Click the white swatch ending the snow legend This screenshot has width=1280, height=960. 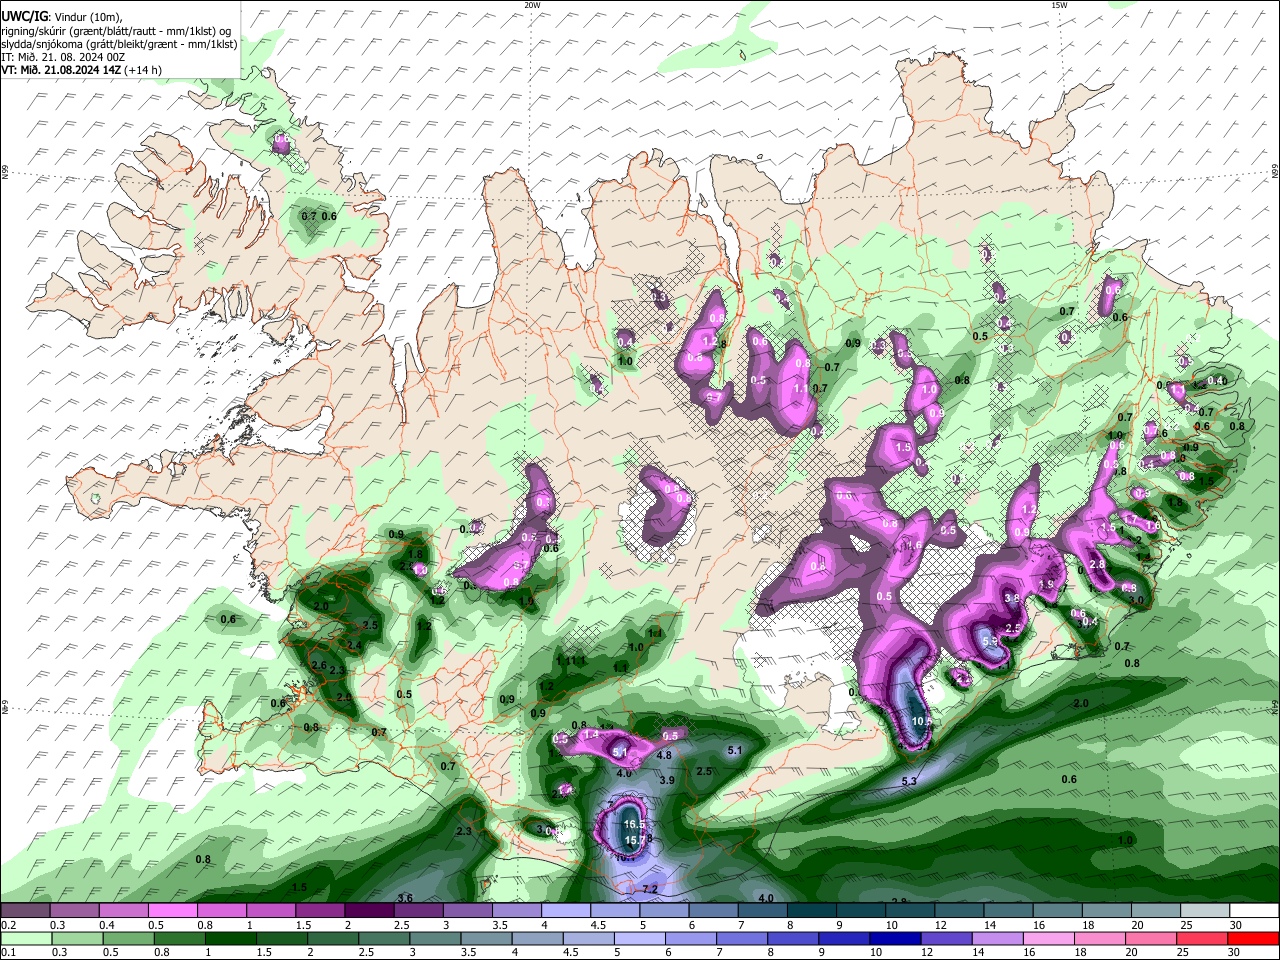[x=1254, y=911]
